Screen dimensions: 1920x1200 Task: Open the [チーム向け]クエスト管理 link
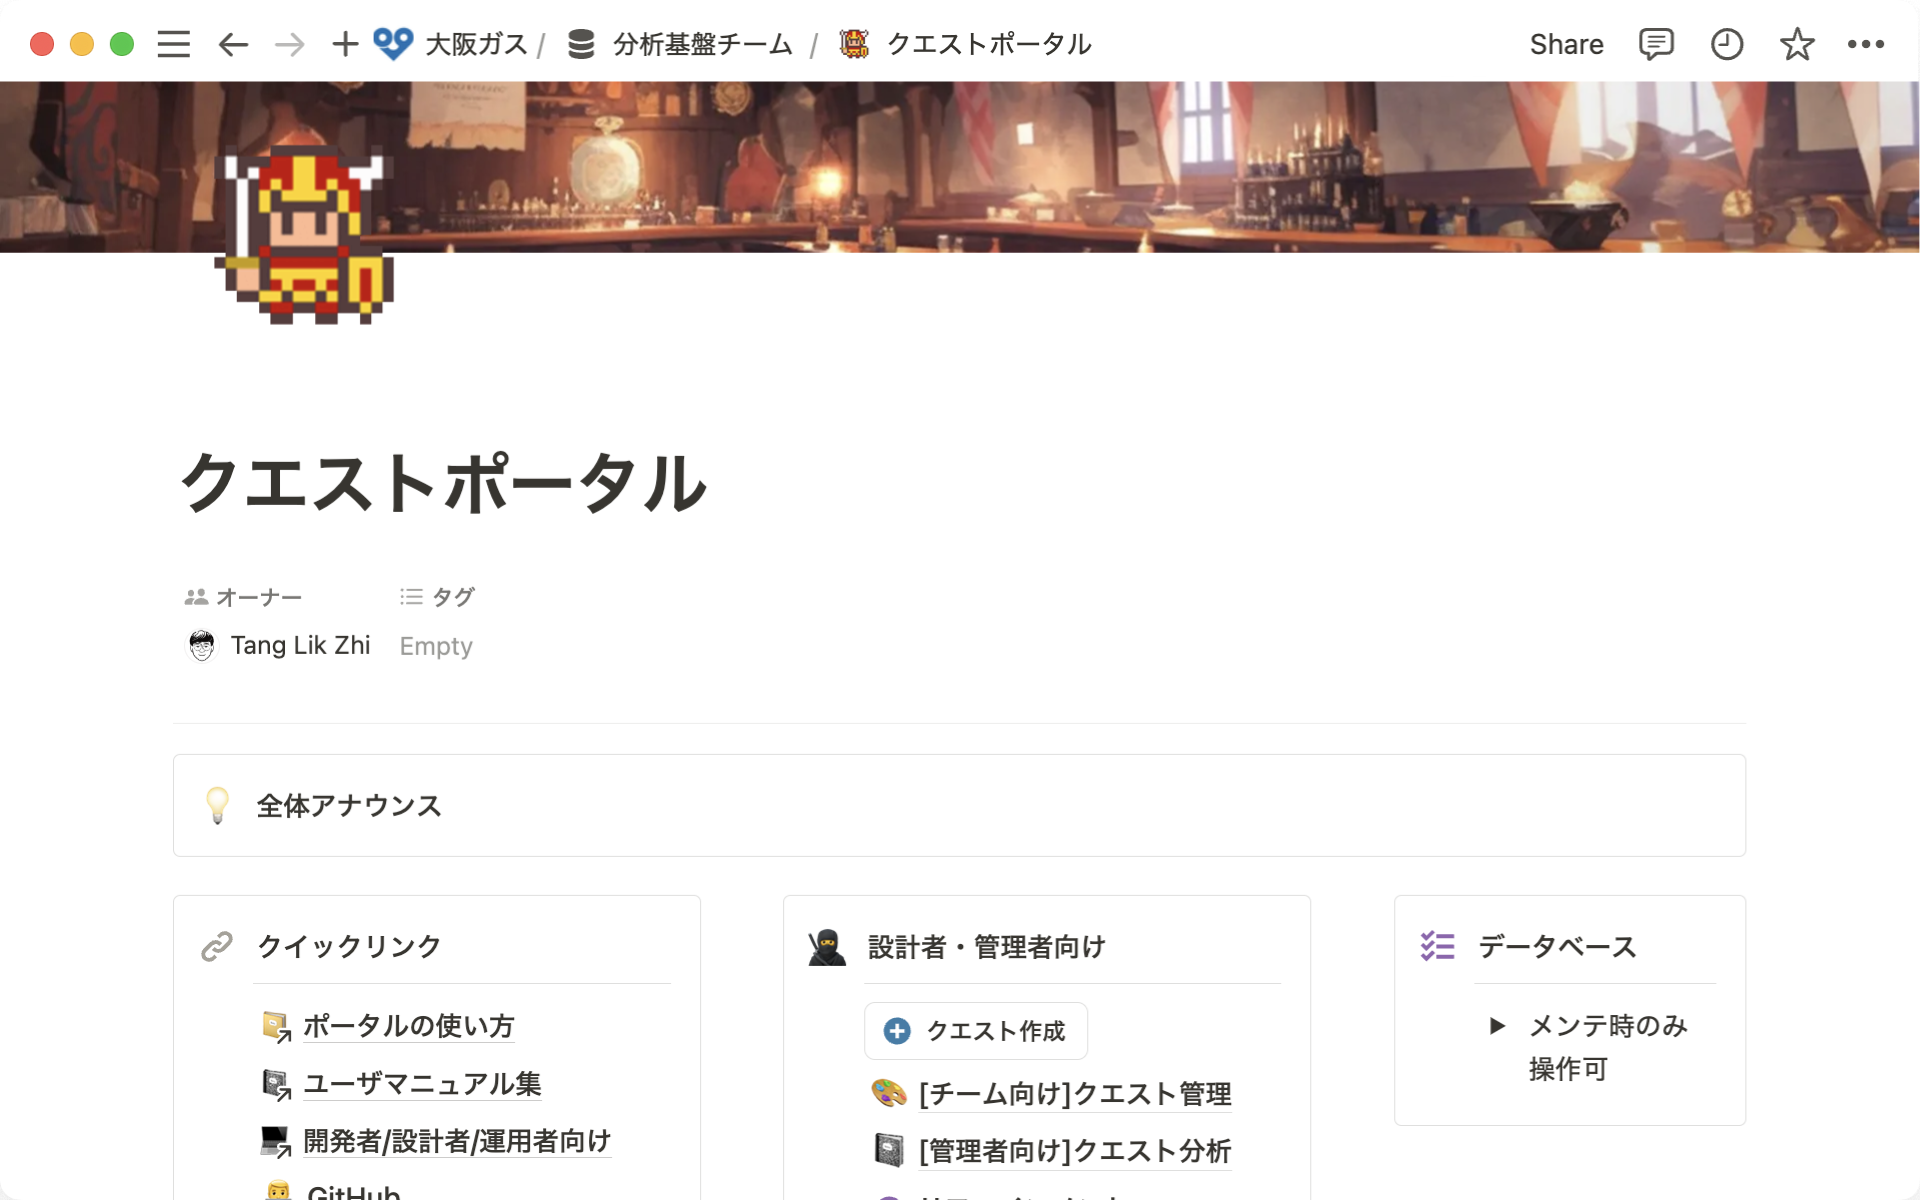(1075, 1094)
